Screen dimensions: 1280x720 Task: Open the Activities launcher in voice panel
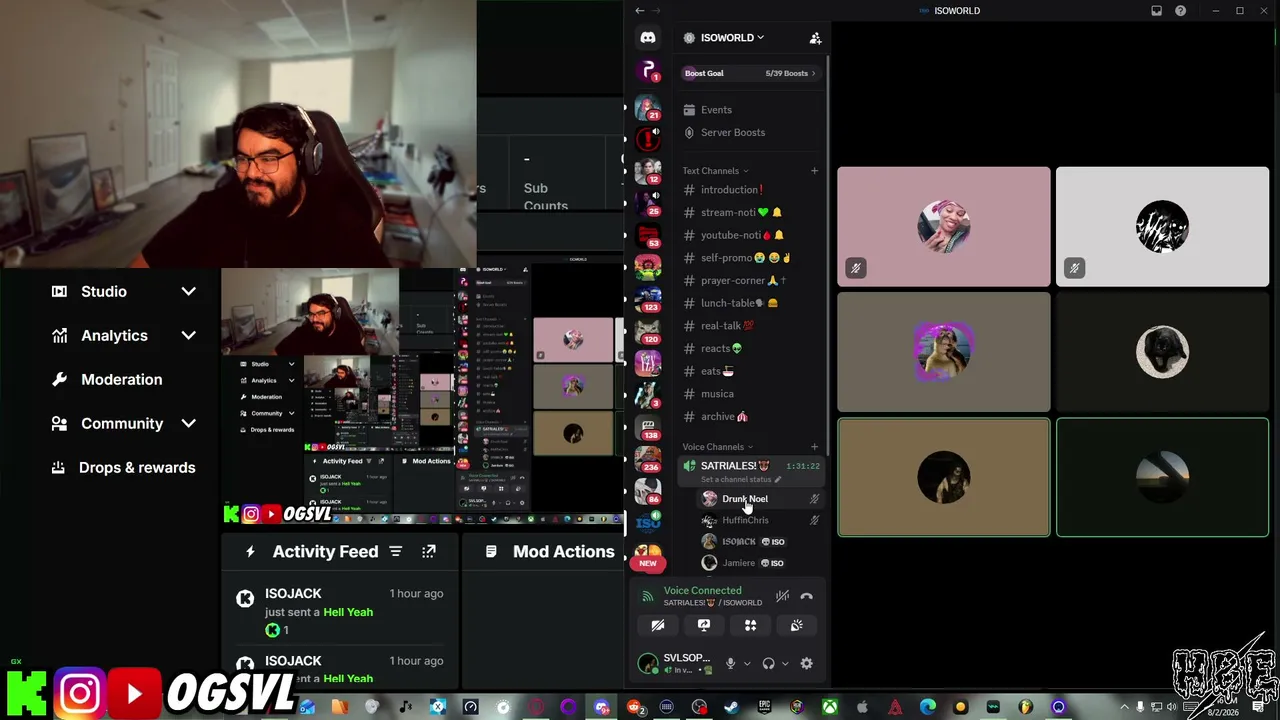click(x=750, y=625)
